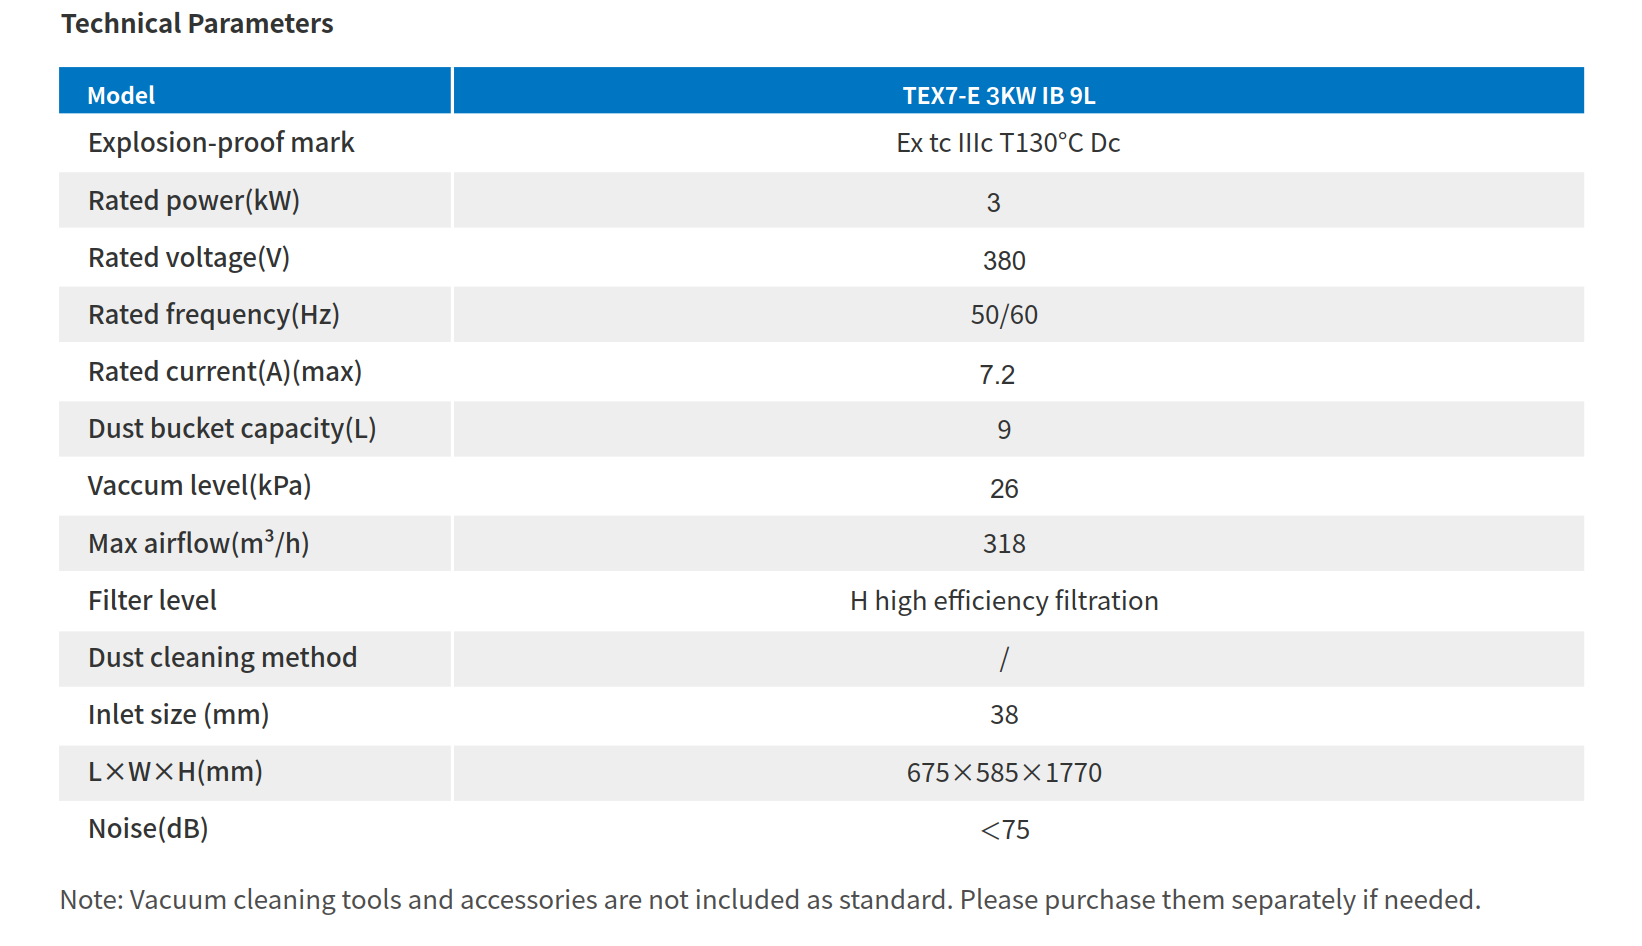Select the Rated current(A)(max) label
The height and width of the screenshot is (946, 1642).
click(225, 372)
